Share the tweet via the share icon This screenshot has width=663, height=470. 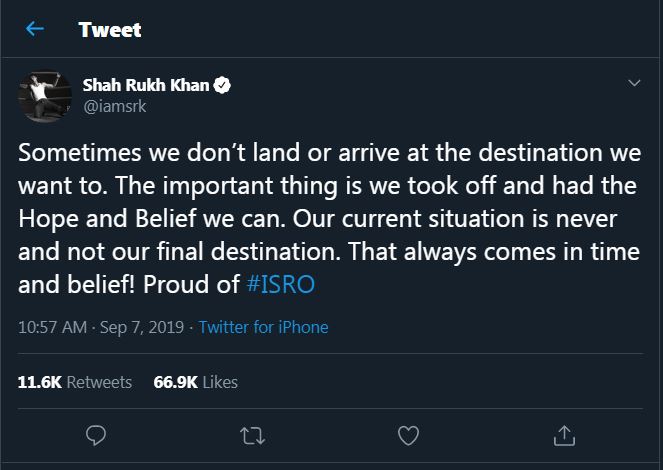(x=564, y=435)
